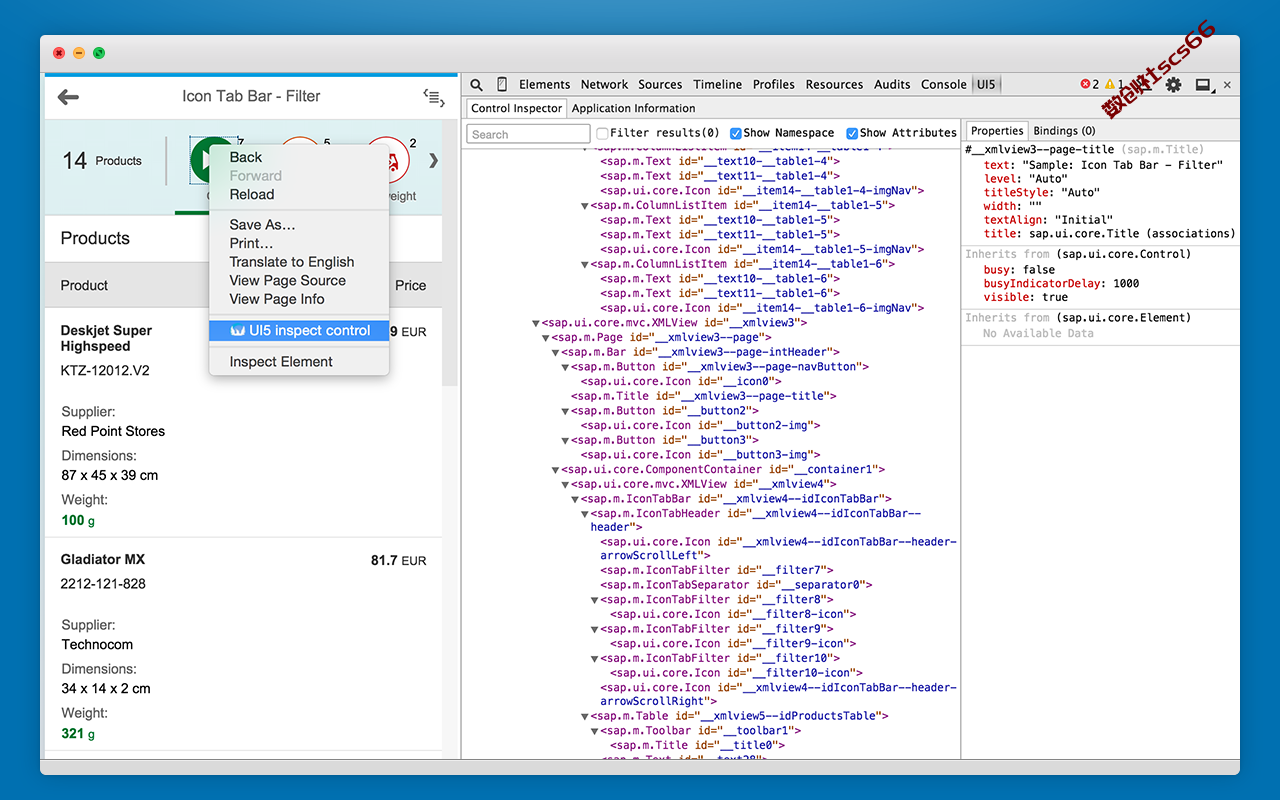Collapse ComponentContainer __container1 node
Viewport: 1280px width, 800px height.
(556, 470)
